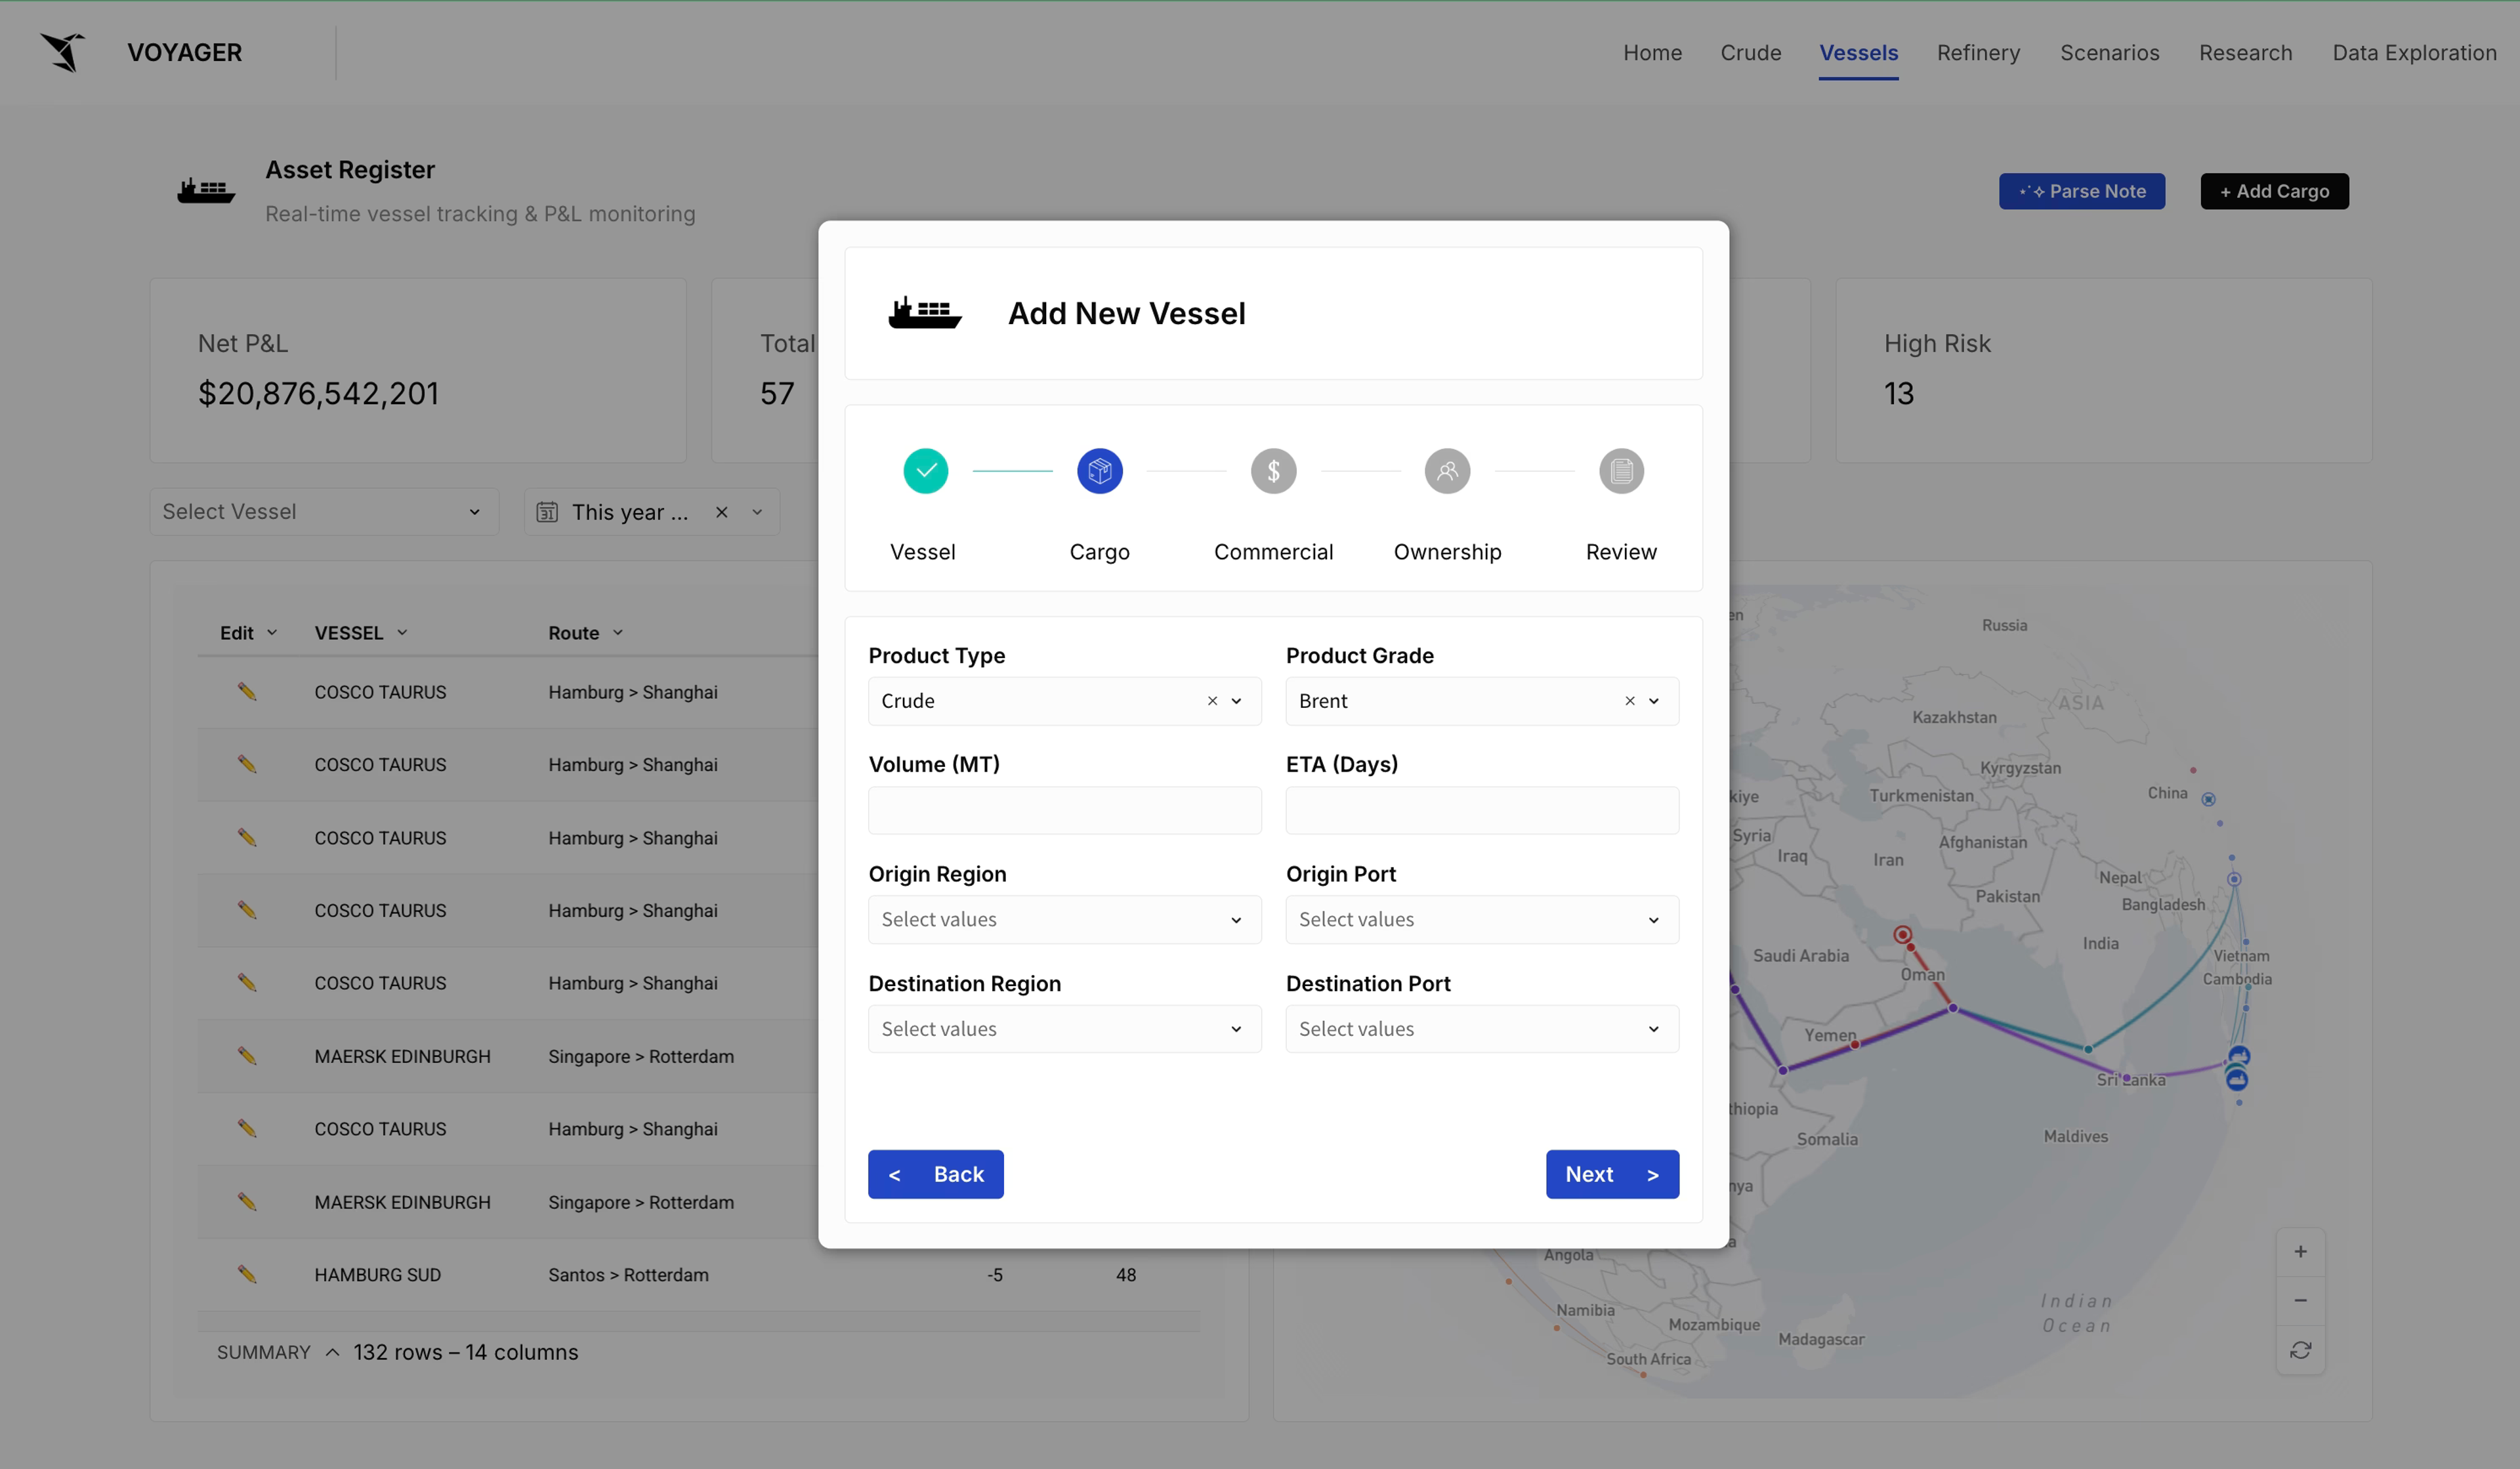2520x1469 pixels.
Task: Click the Back button
Action: (x=935, y=1174)
